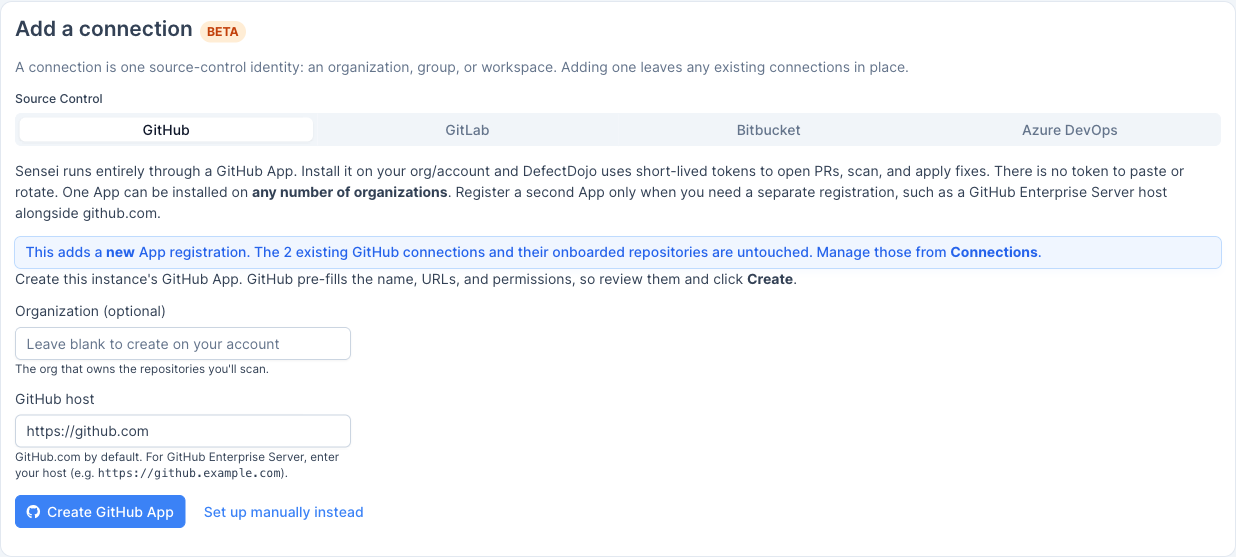Switch to the Azure DevOps tab
This screenshot has width=1236, height=557.
tap(1069, 130)
